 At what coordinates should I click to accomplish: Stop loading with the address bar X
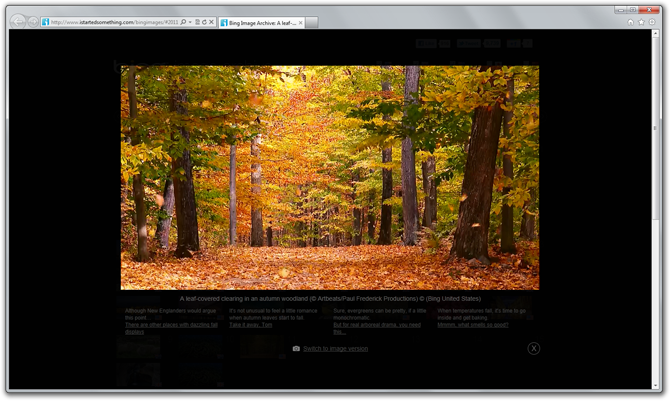tap(211, 22)
